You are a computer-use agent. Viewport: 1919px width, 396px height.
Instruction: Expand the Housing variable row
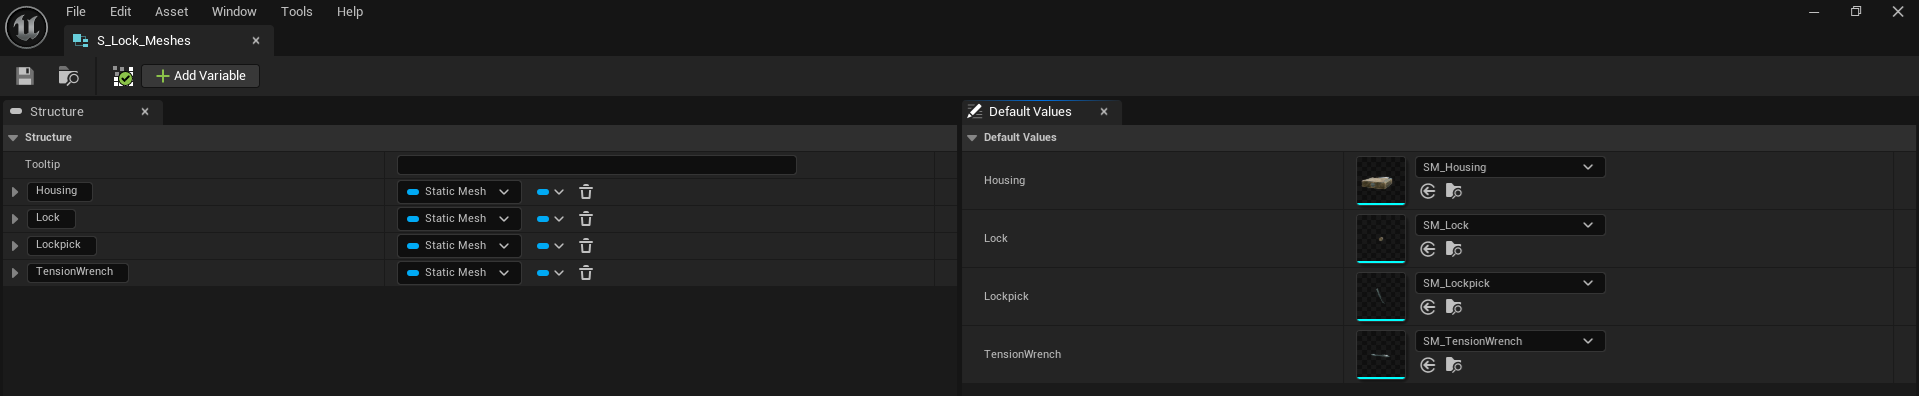(x=15, y=192)
